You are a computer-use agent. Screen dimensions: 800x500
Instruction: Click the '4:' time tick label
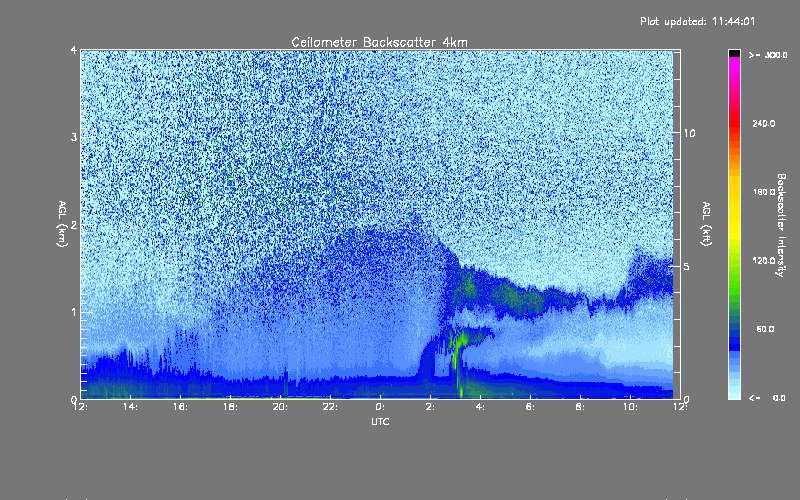(481, 407)
